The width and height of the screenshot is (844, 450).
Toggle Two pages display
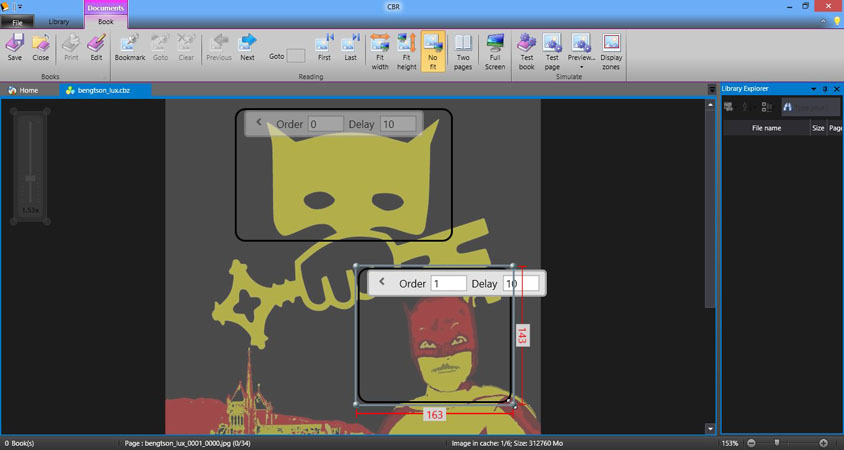(463, 52)
